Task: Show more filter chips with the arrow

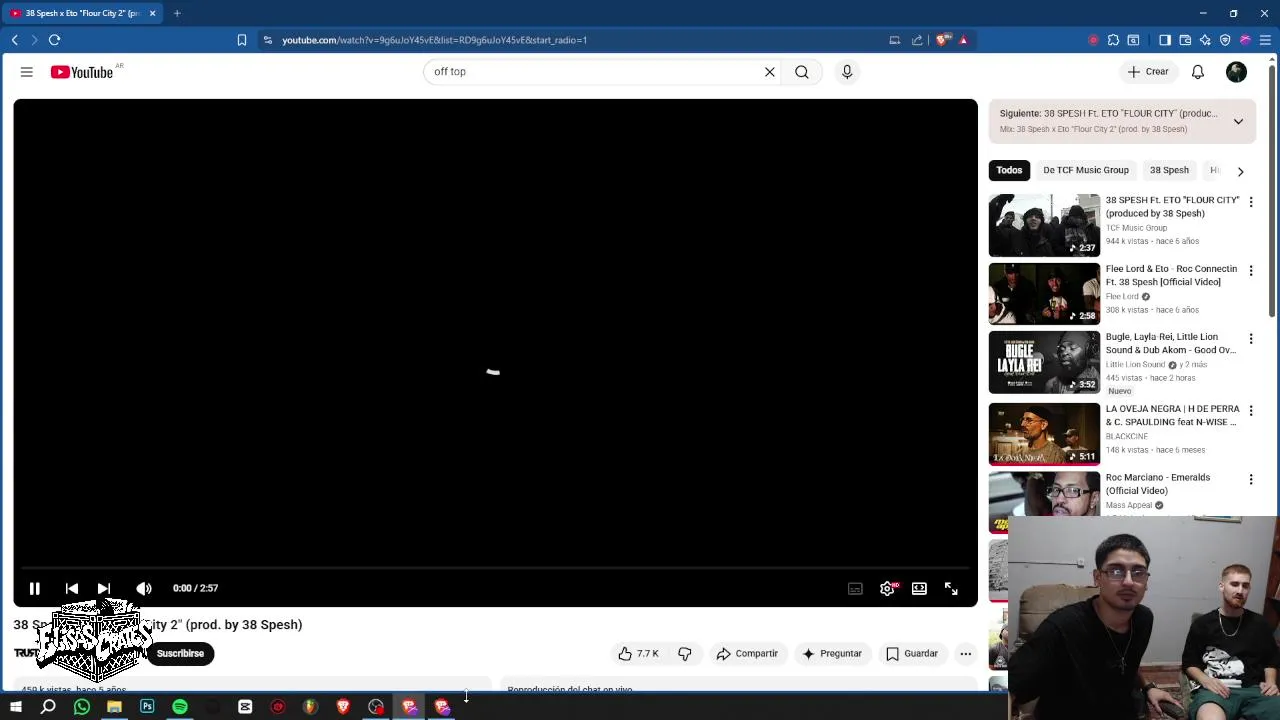Action: pyautogui.click(x=1240, y=171)
